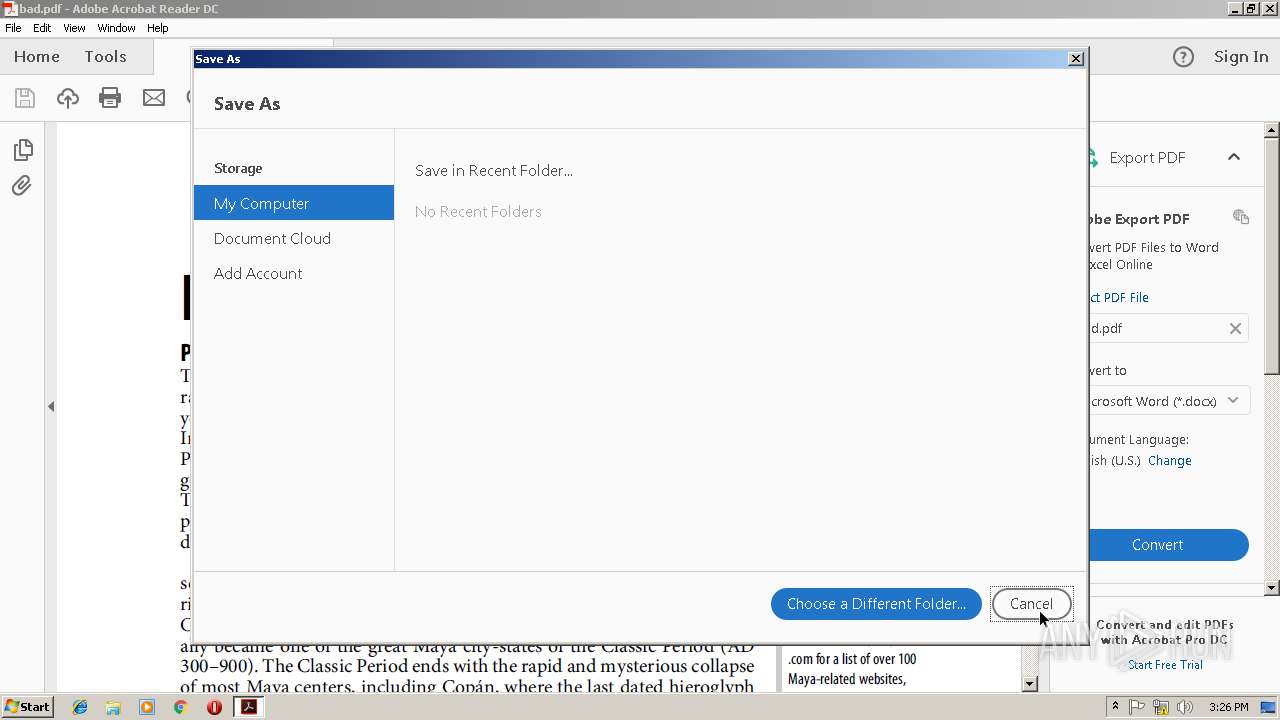
Task: Open the Help menu
Action: pos(158,28)
